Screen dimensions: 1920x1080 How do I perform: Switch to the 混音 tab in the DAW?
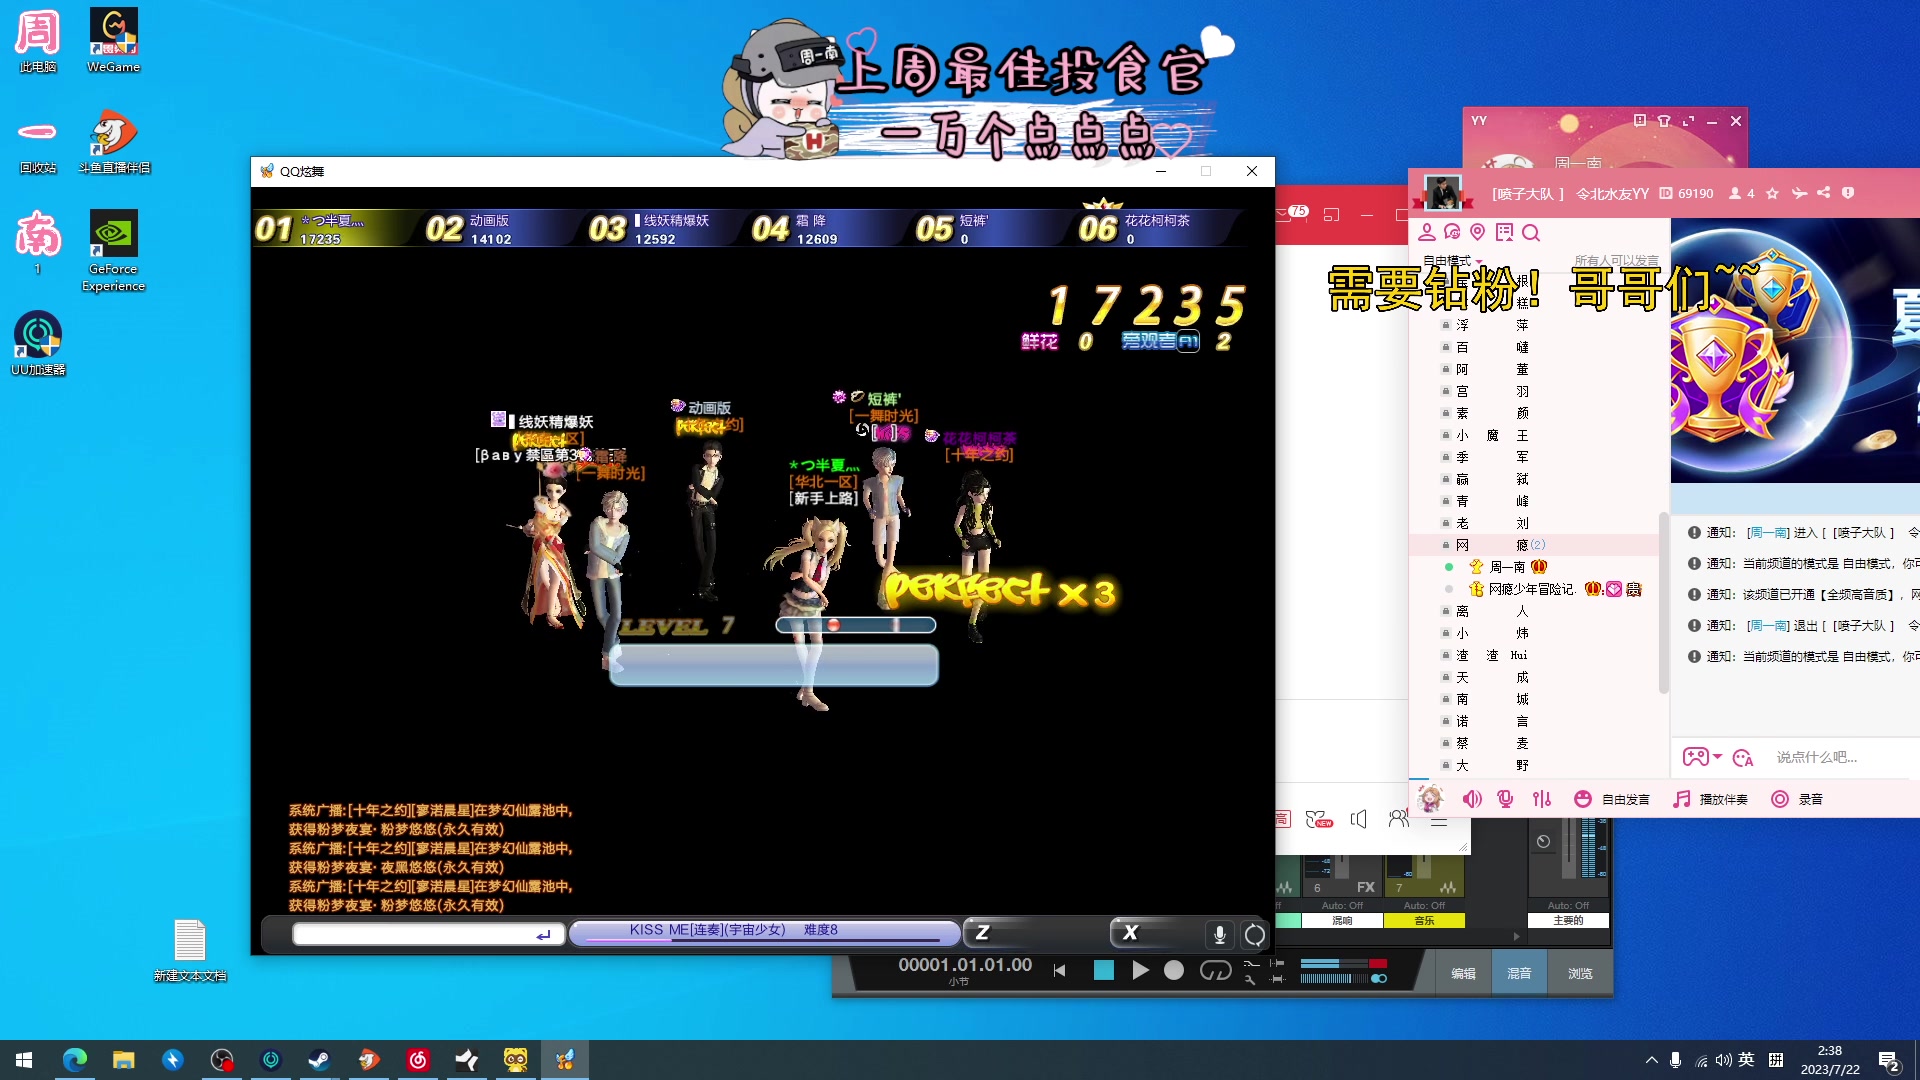[1519, 973]
